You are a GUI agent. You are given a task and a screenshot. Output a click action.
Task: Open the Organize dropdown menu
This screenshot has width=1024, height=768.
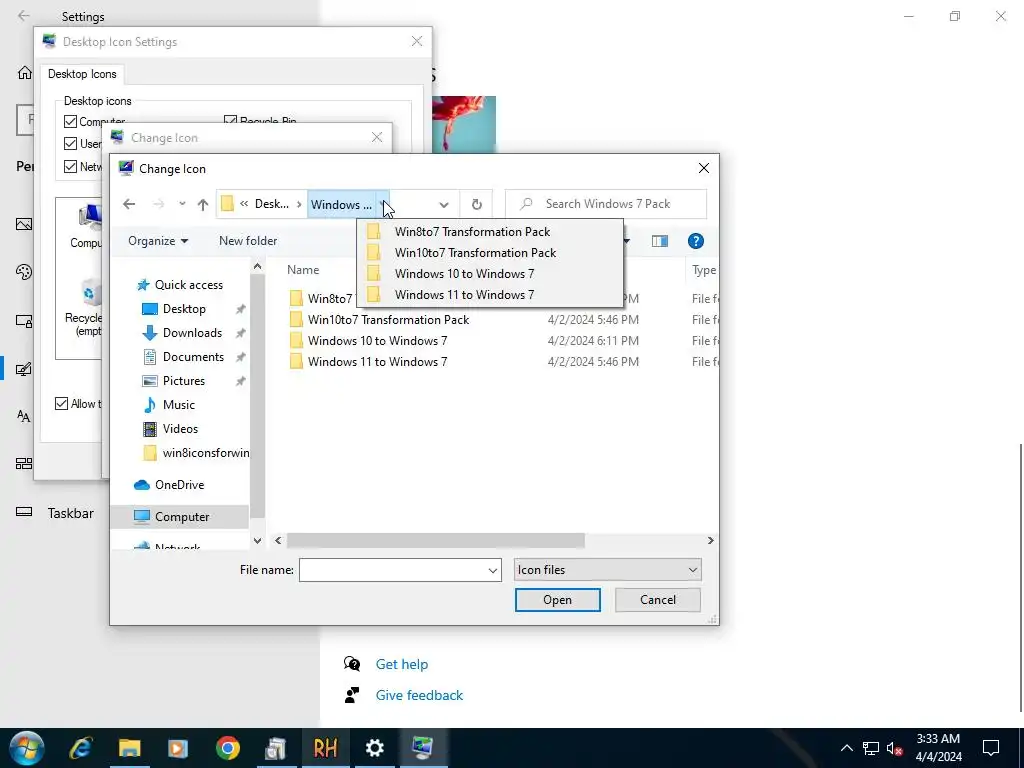click(158, 241)
